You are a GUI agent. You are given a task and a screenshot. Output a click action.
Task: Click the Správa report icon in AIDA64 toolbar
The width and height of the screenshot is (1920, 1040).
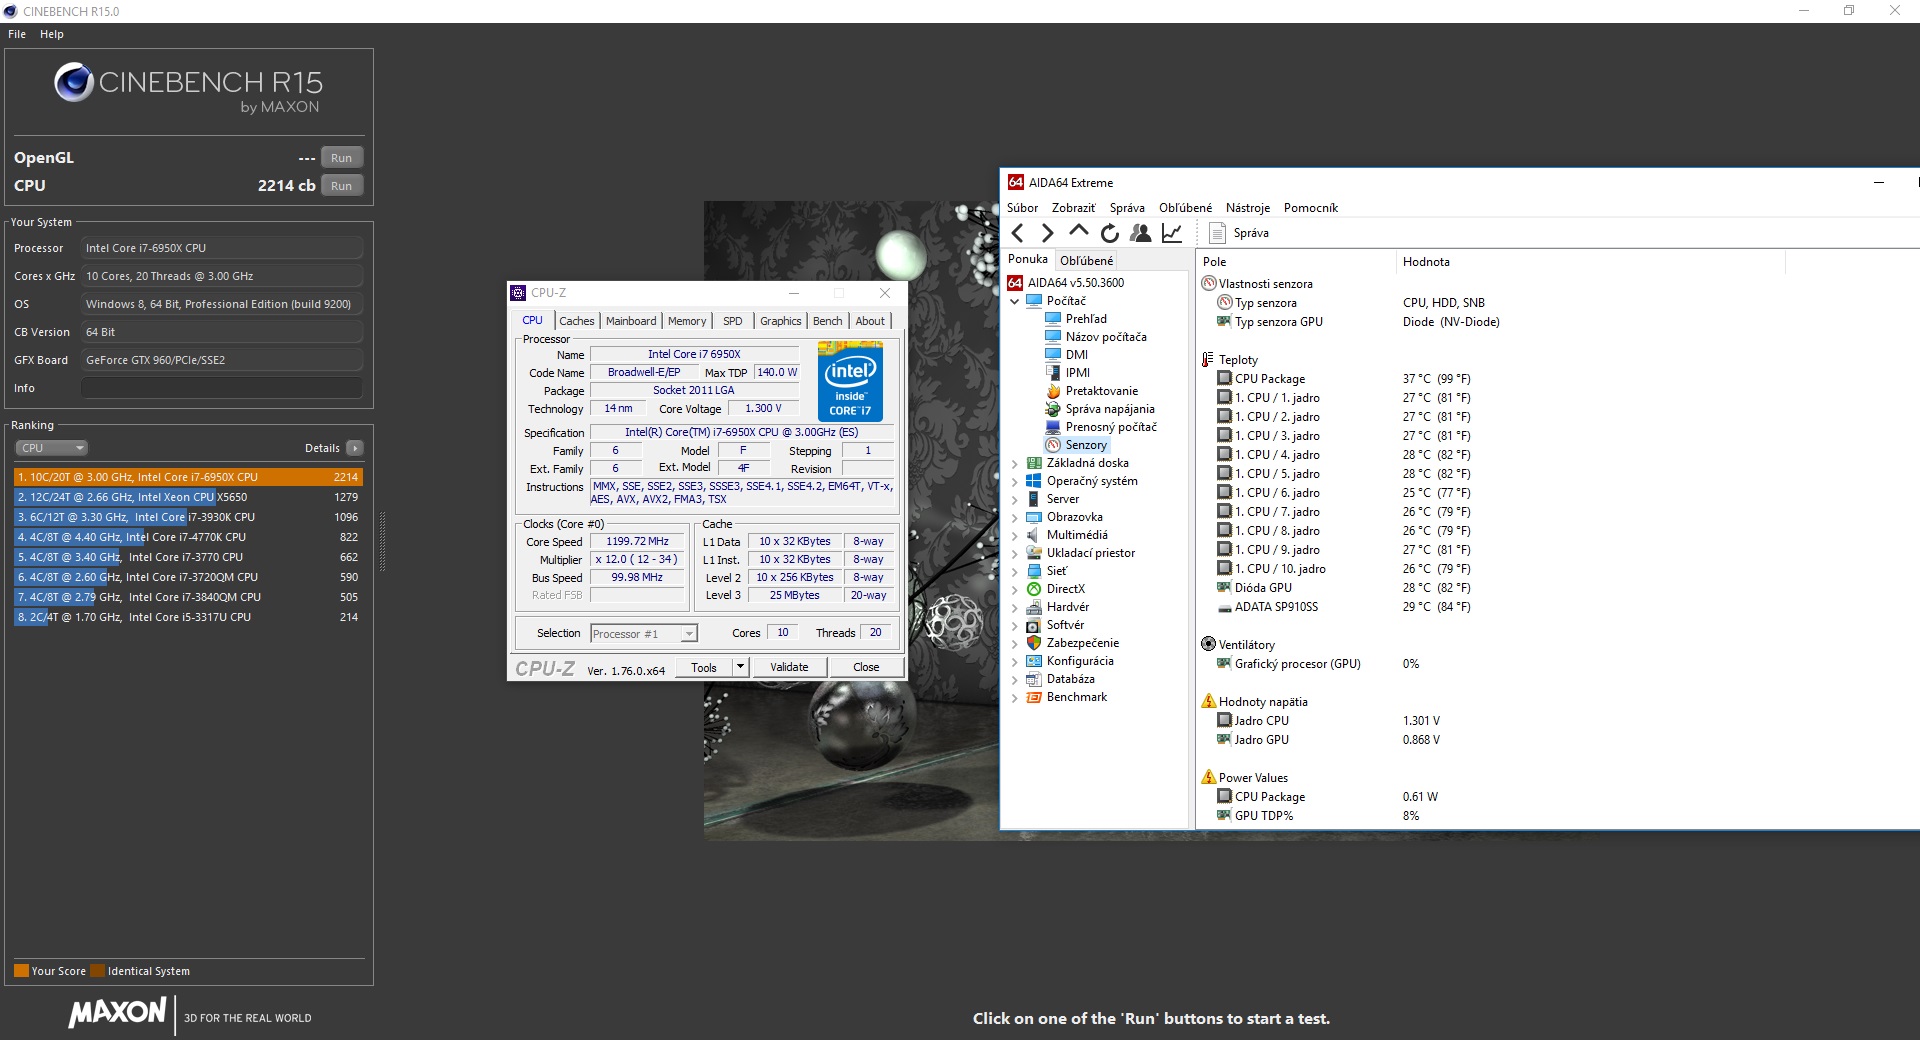[x=1217, y=233]
